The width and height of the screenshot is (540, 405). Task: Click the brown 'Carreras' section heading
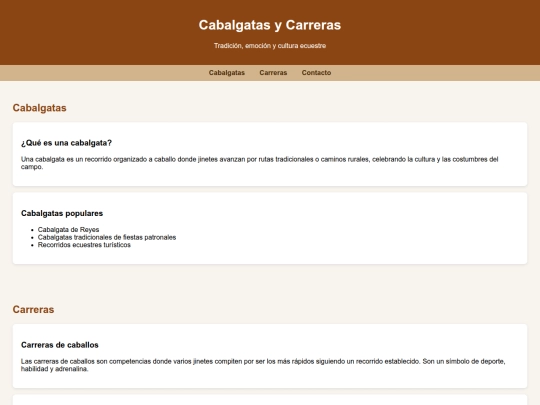(33, 309)
